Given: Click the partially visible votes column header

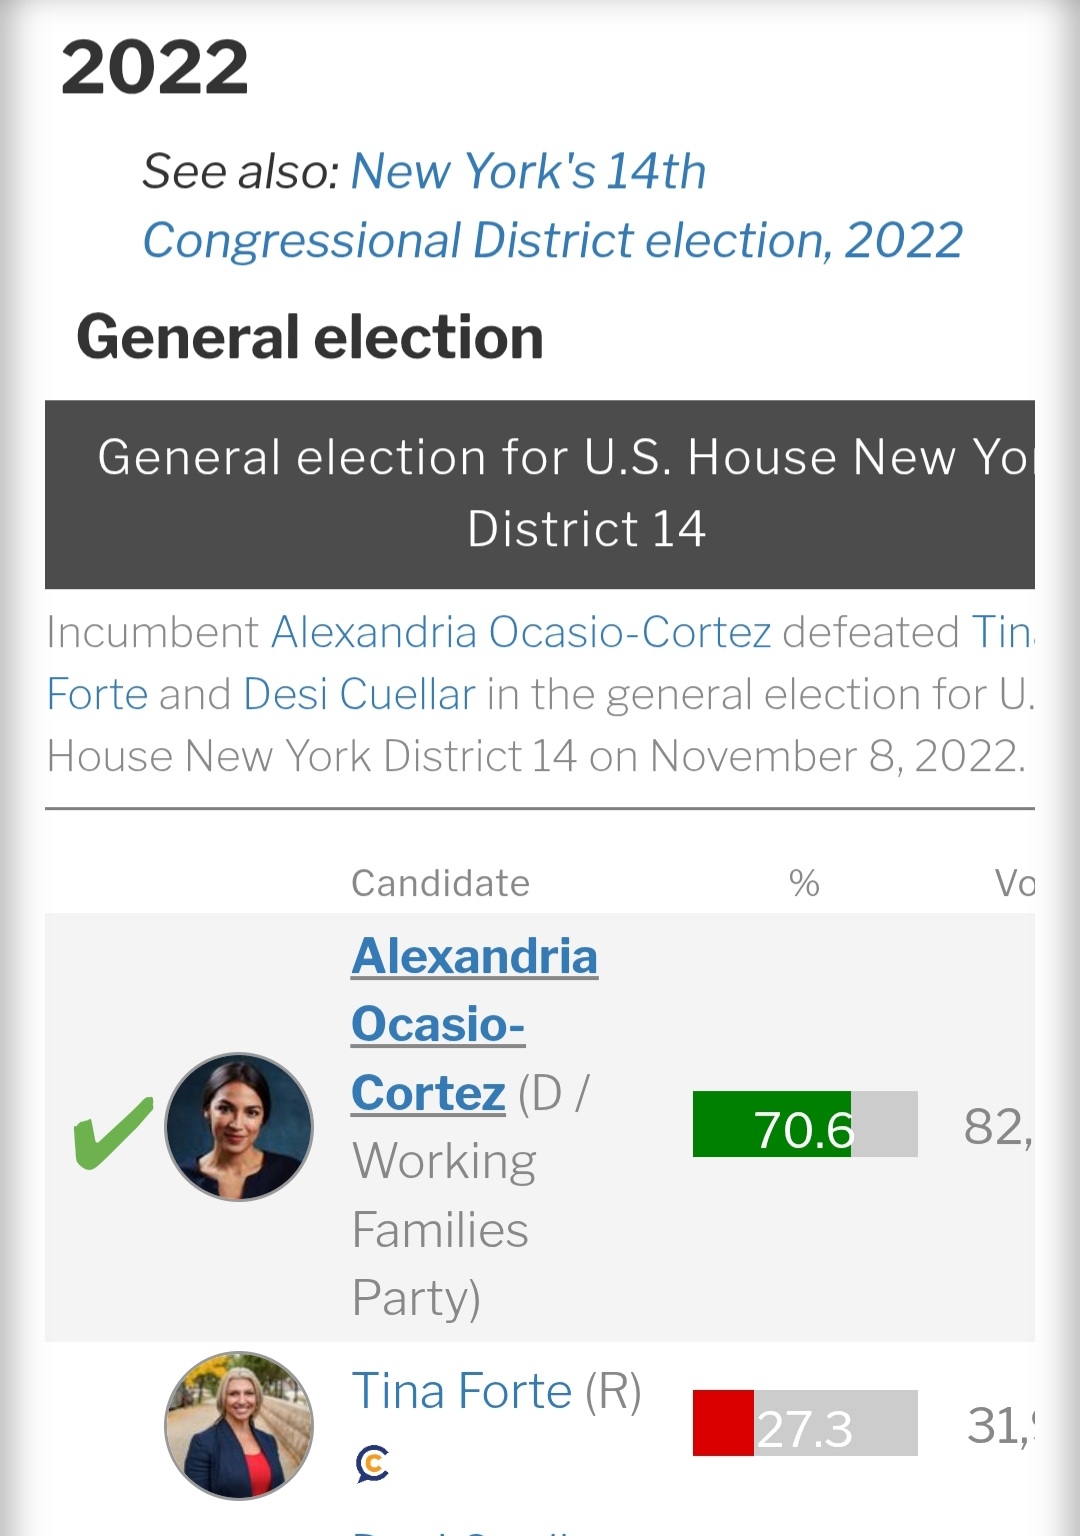Looking at the screenshot, I should pos(1014,884).
